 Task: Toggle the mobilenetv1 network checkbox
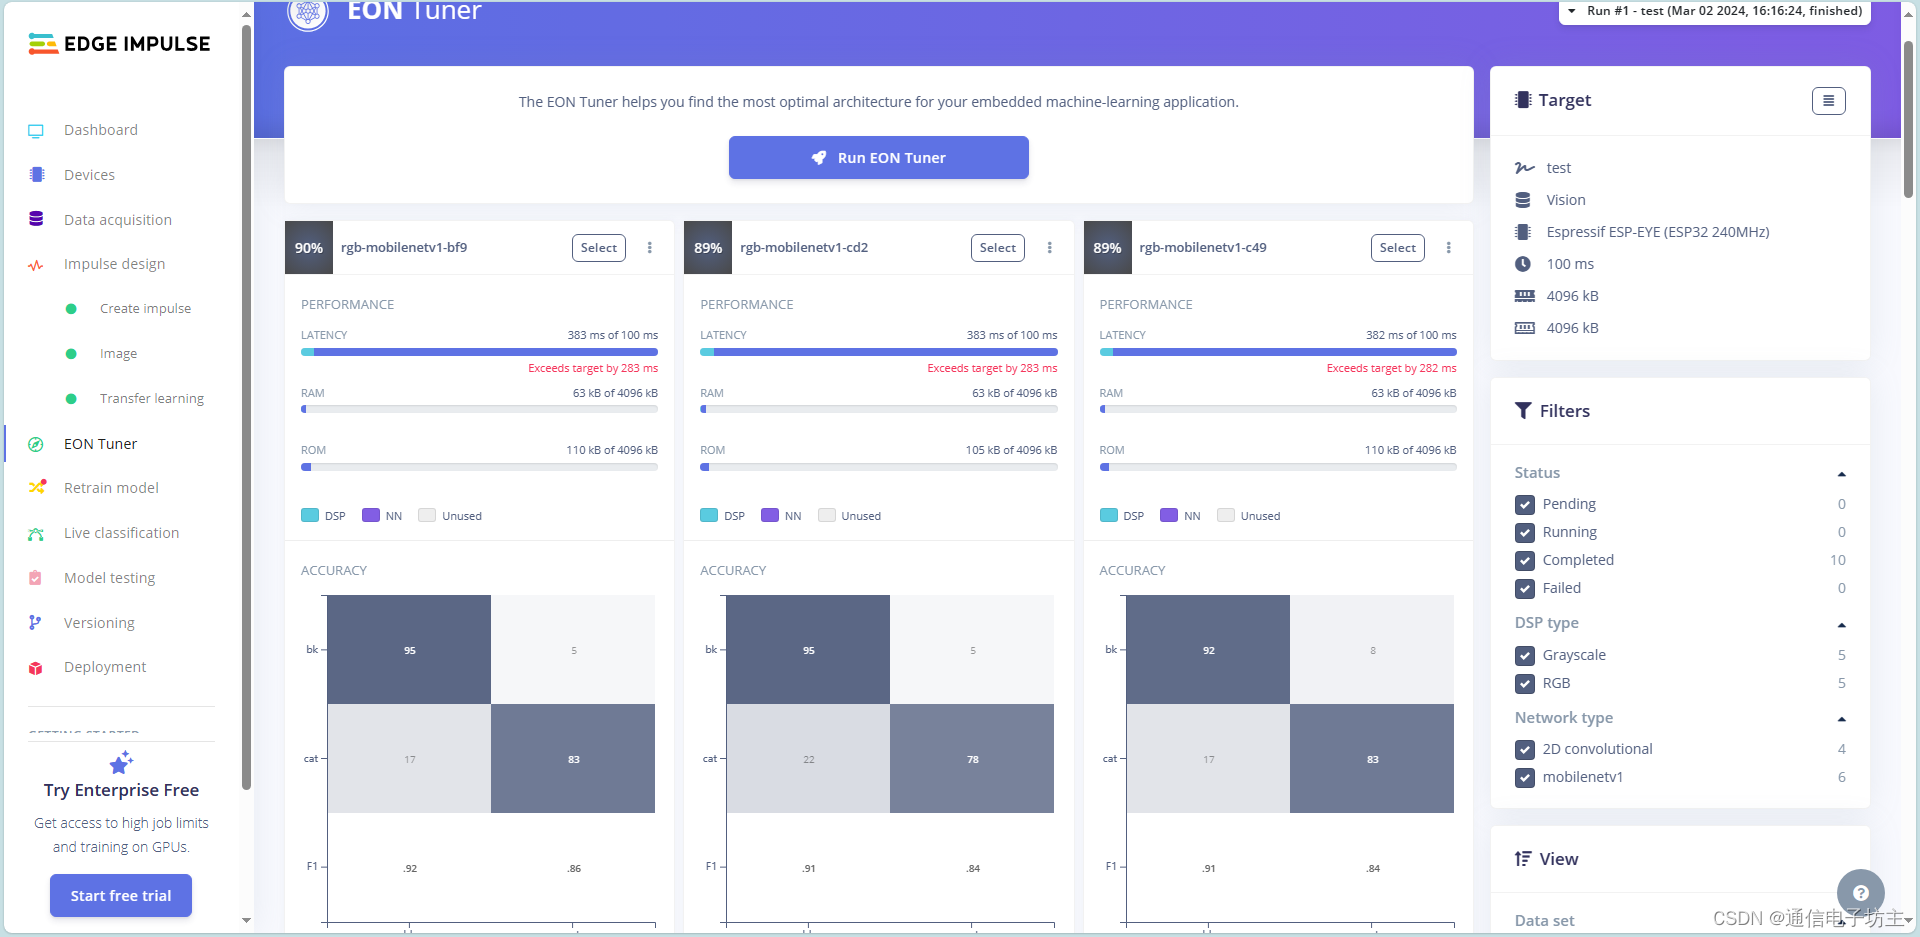pos(1524,778)
